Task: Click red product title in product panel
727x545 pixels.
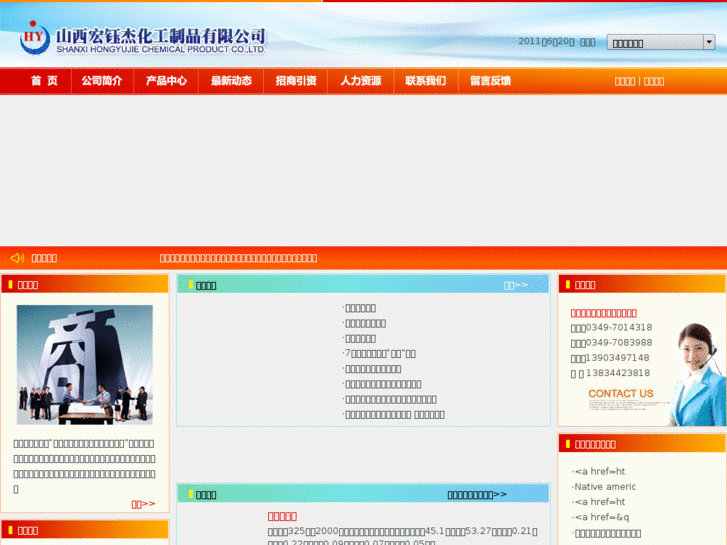Action: (x=282, y=516)
